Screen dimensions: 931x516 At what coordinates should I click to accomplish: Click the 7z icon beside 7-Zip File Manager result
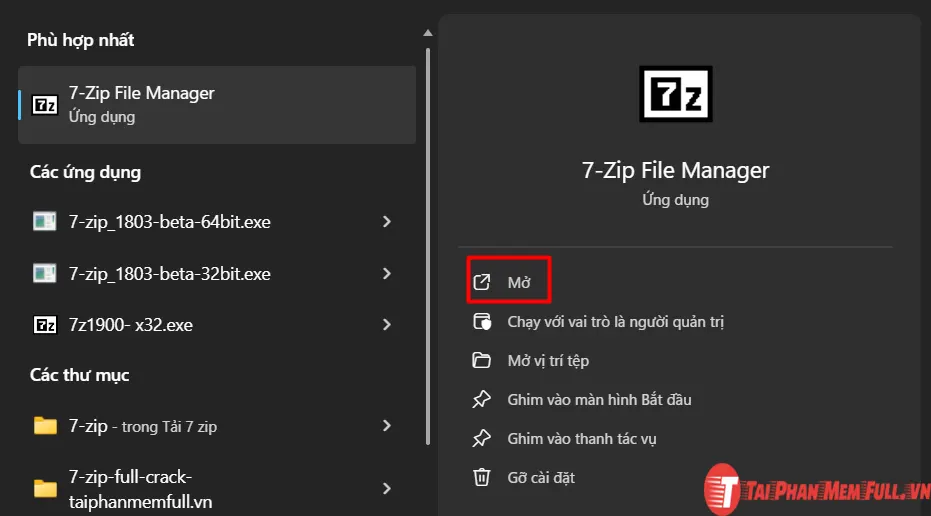pyautogui.click(x=45, y=105)
